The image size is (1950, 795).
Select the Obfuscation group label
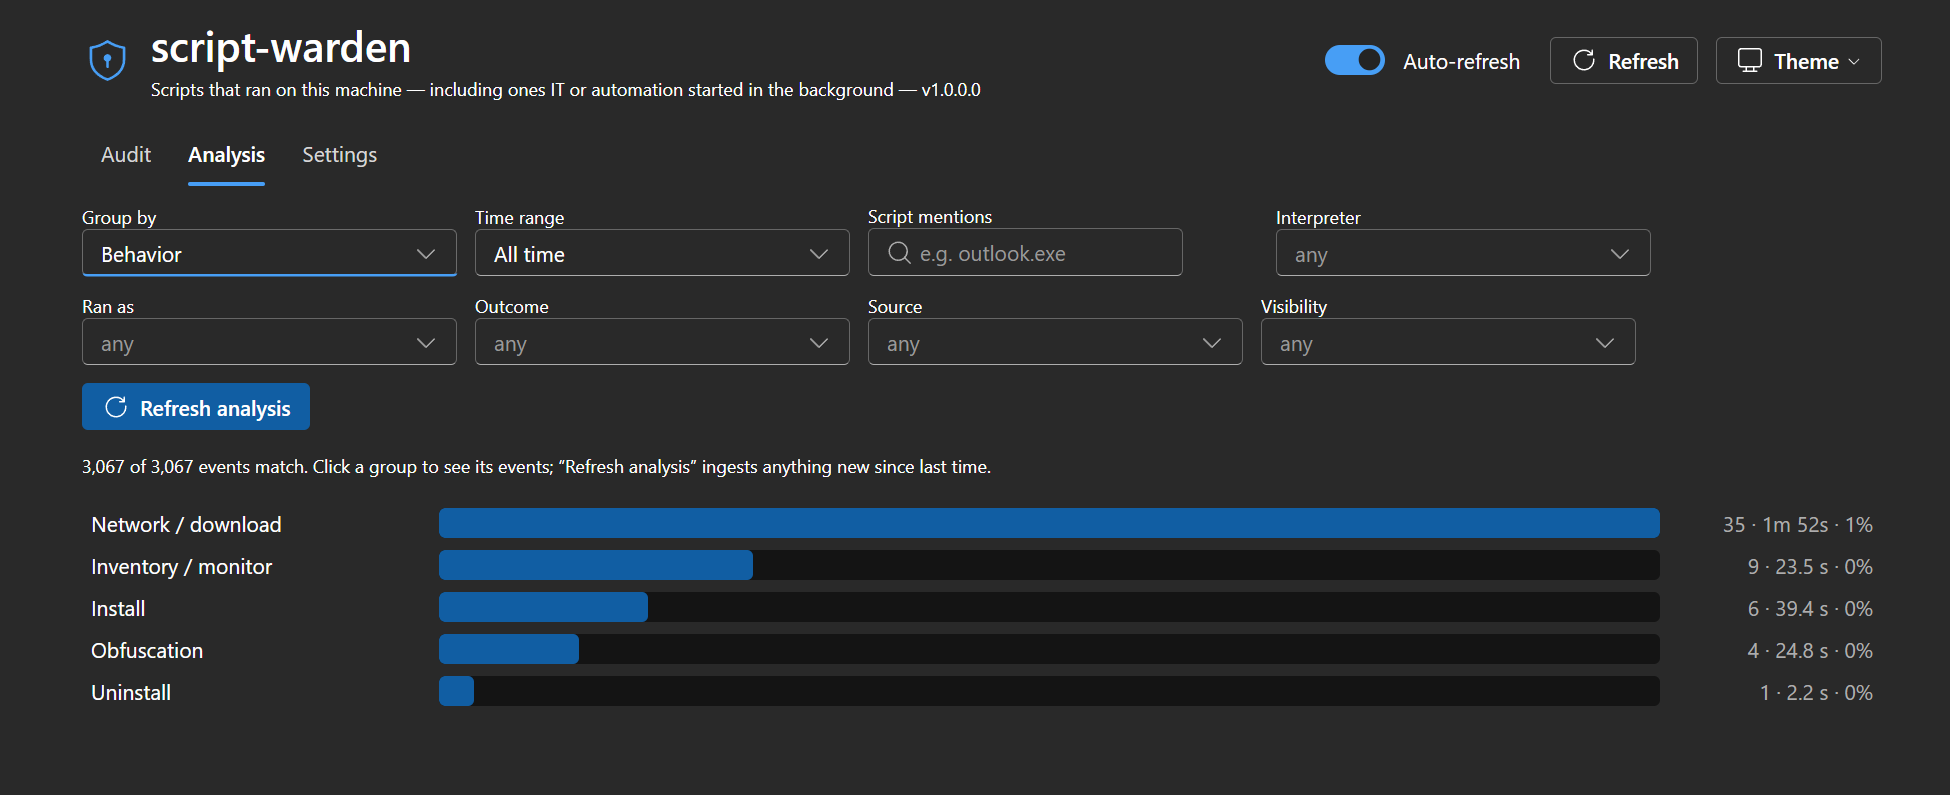point(147,650)
